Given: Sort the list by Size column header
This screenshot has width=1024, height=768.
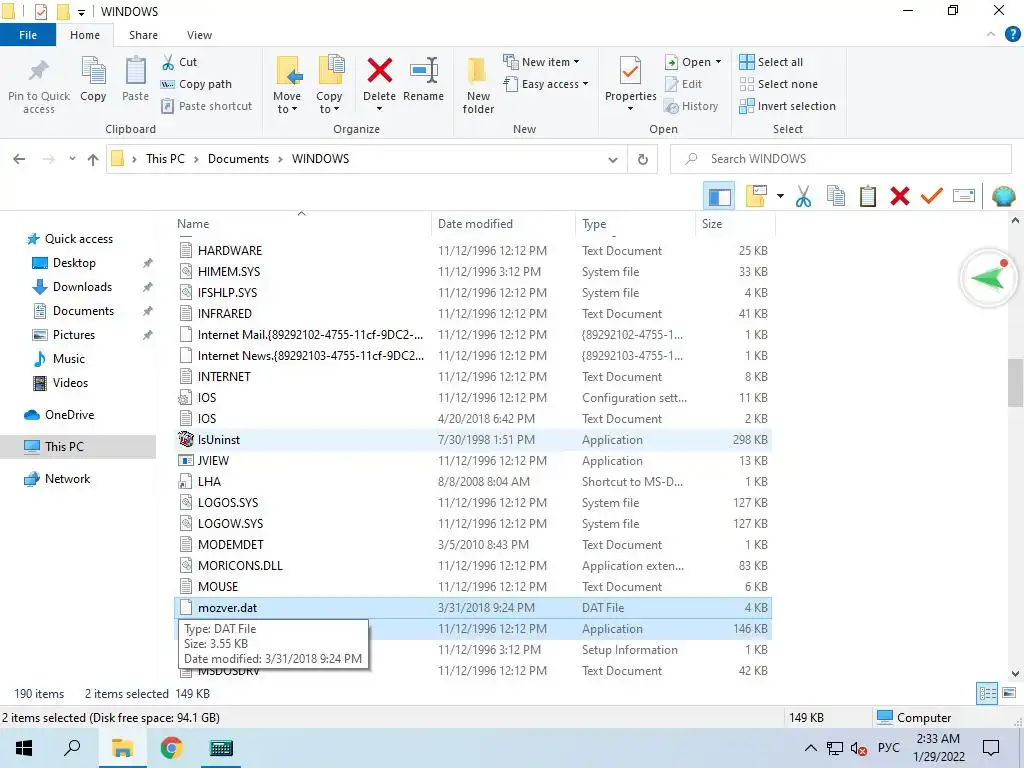Looking at the screenshot, I should point(736,223).
